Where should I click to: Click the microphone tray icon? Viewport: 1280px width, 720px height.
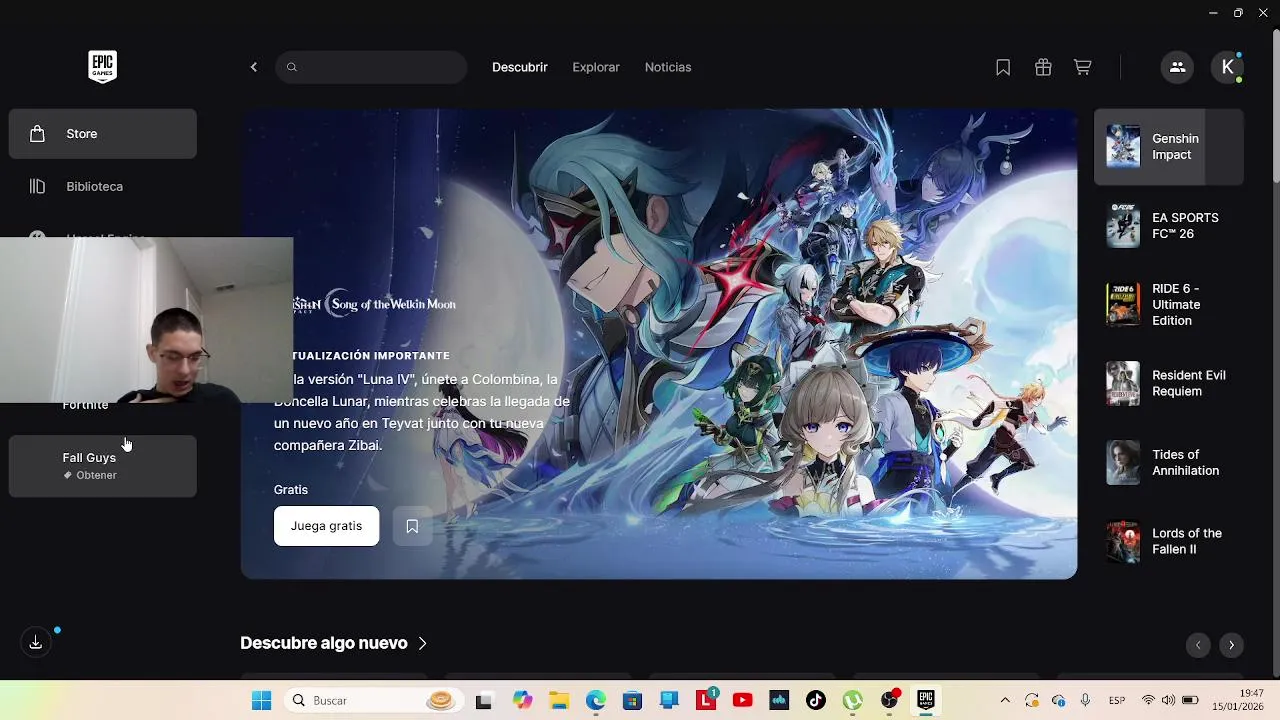coord(1085,700)
